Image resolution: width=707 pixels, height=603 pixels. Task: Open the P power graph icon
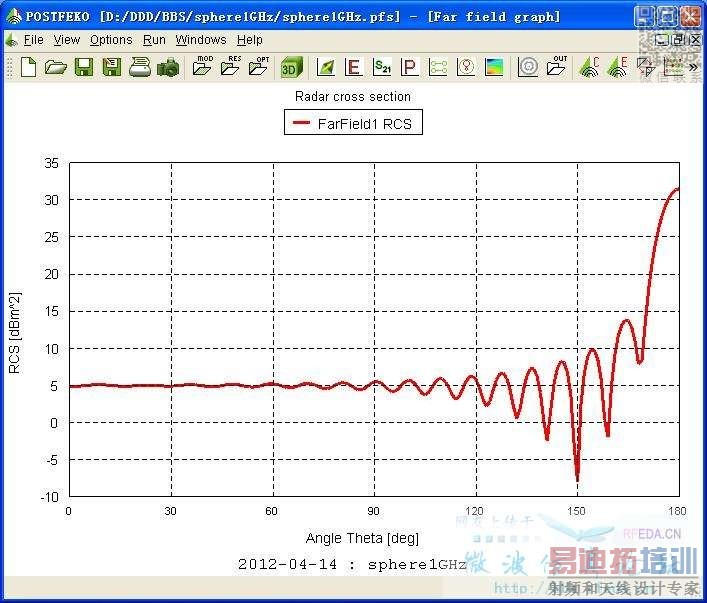coord(410,68)
